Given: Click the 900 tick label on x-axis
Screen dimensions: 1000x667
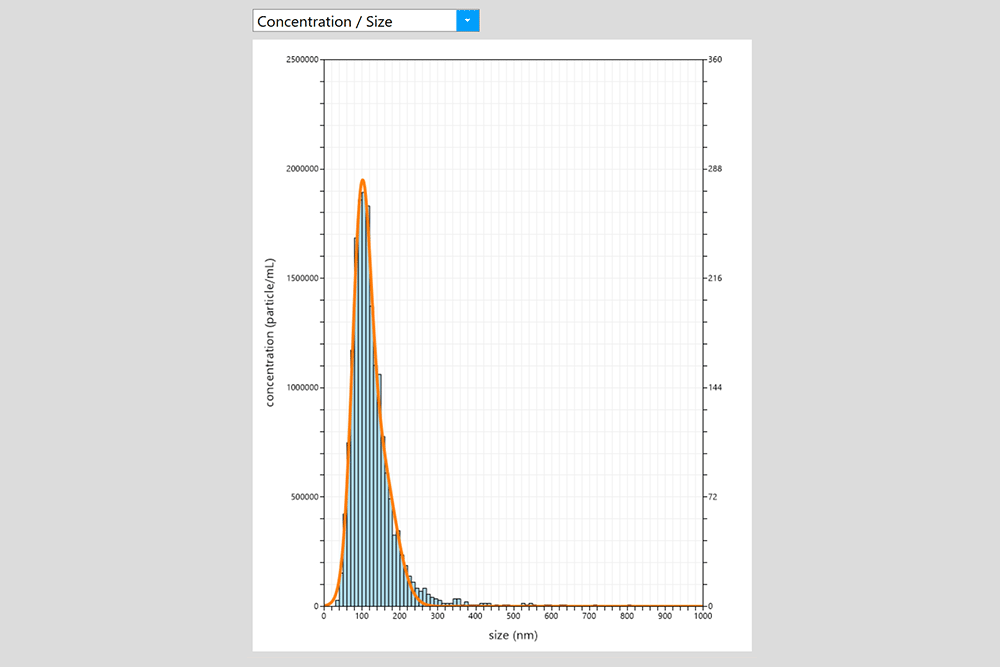Looking at the screenshot, I should (665, 617).
